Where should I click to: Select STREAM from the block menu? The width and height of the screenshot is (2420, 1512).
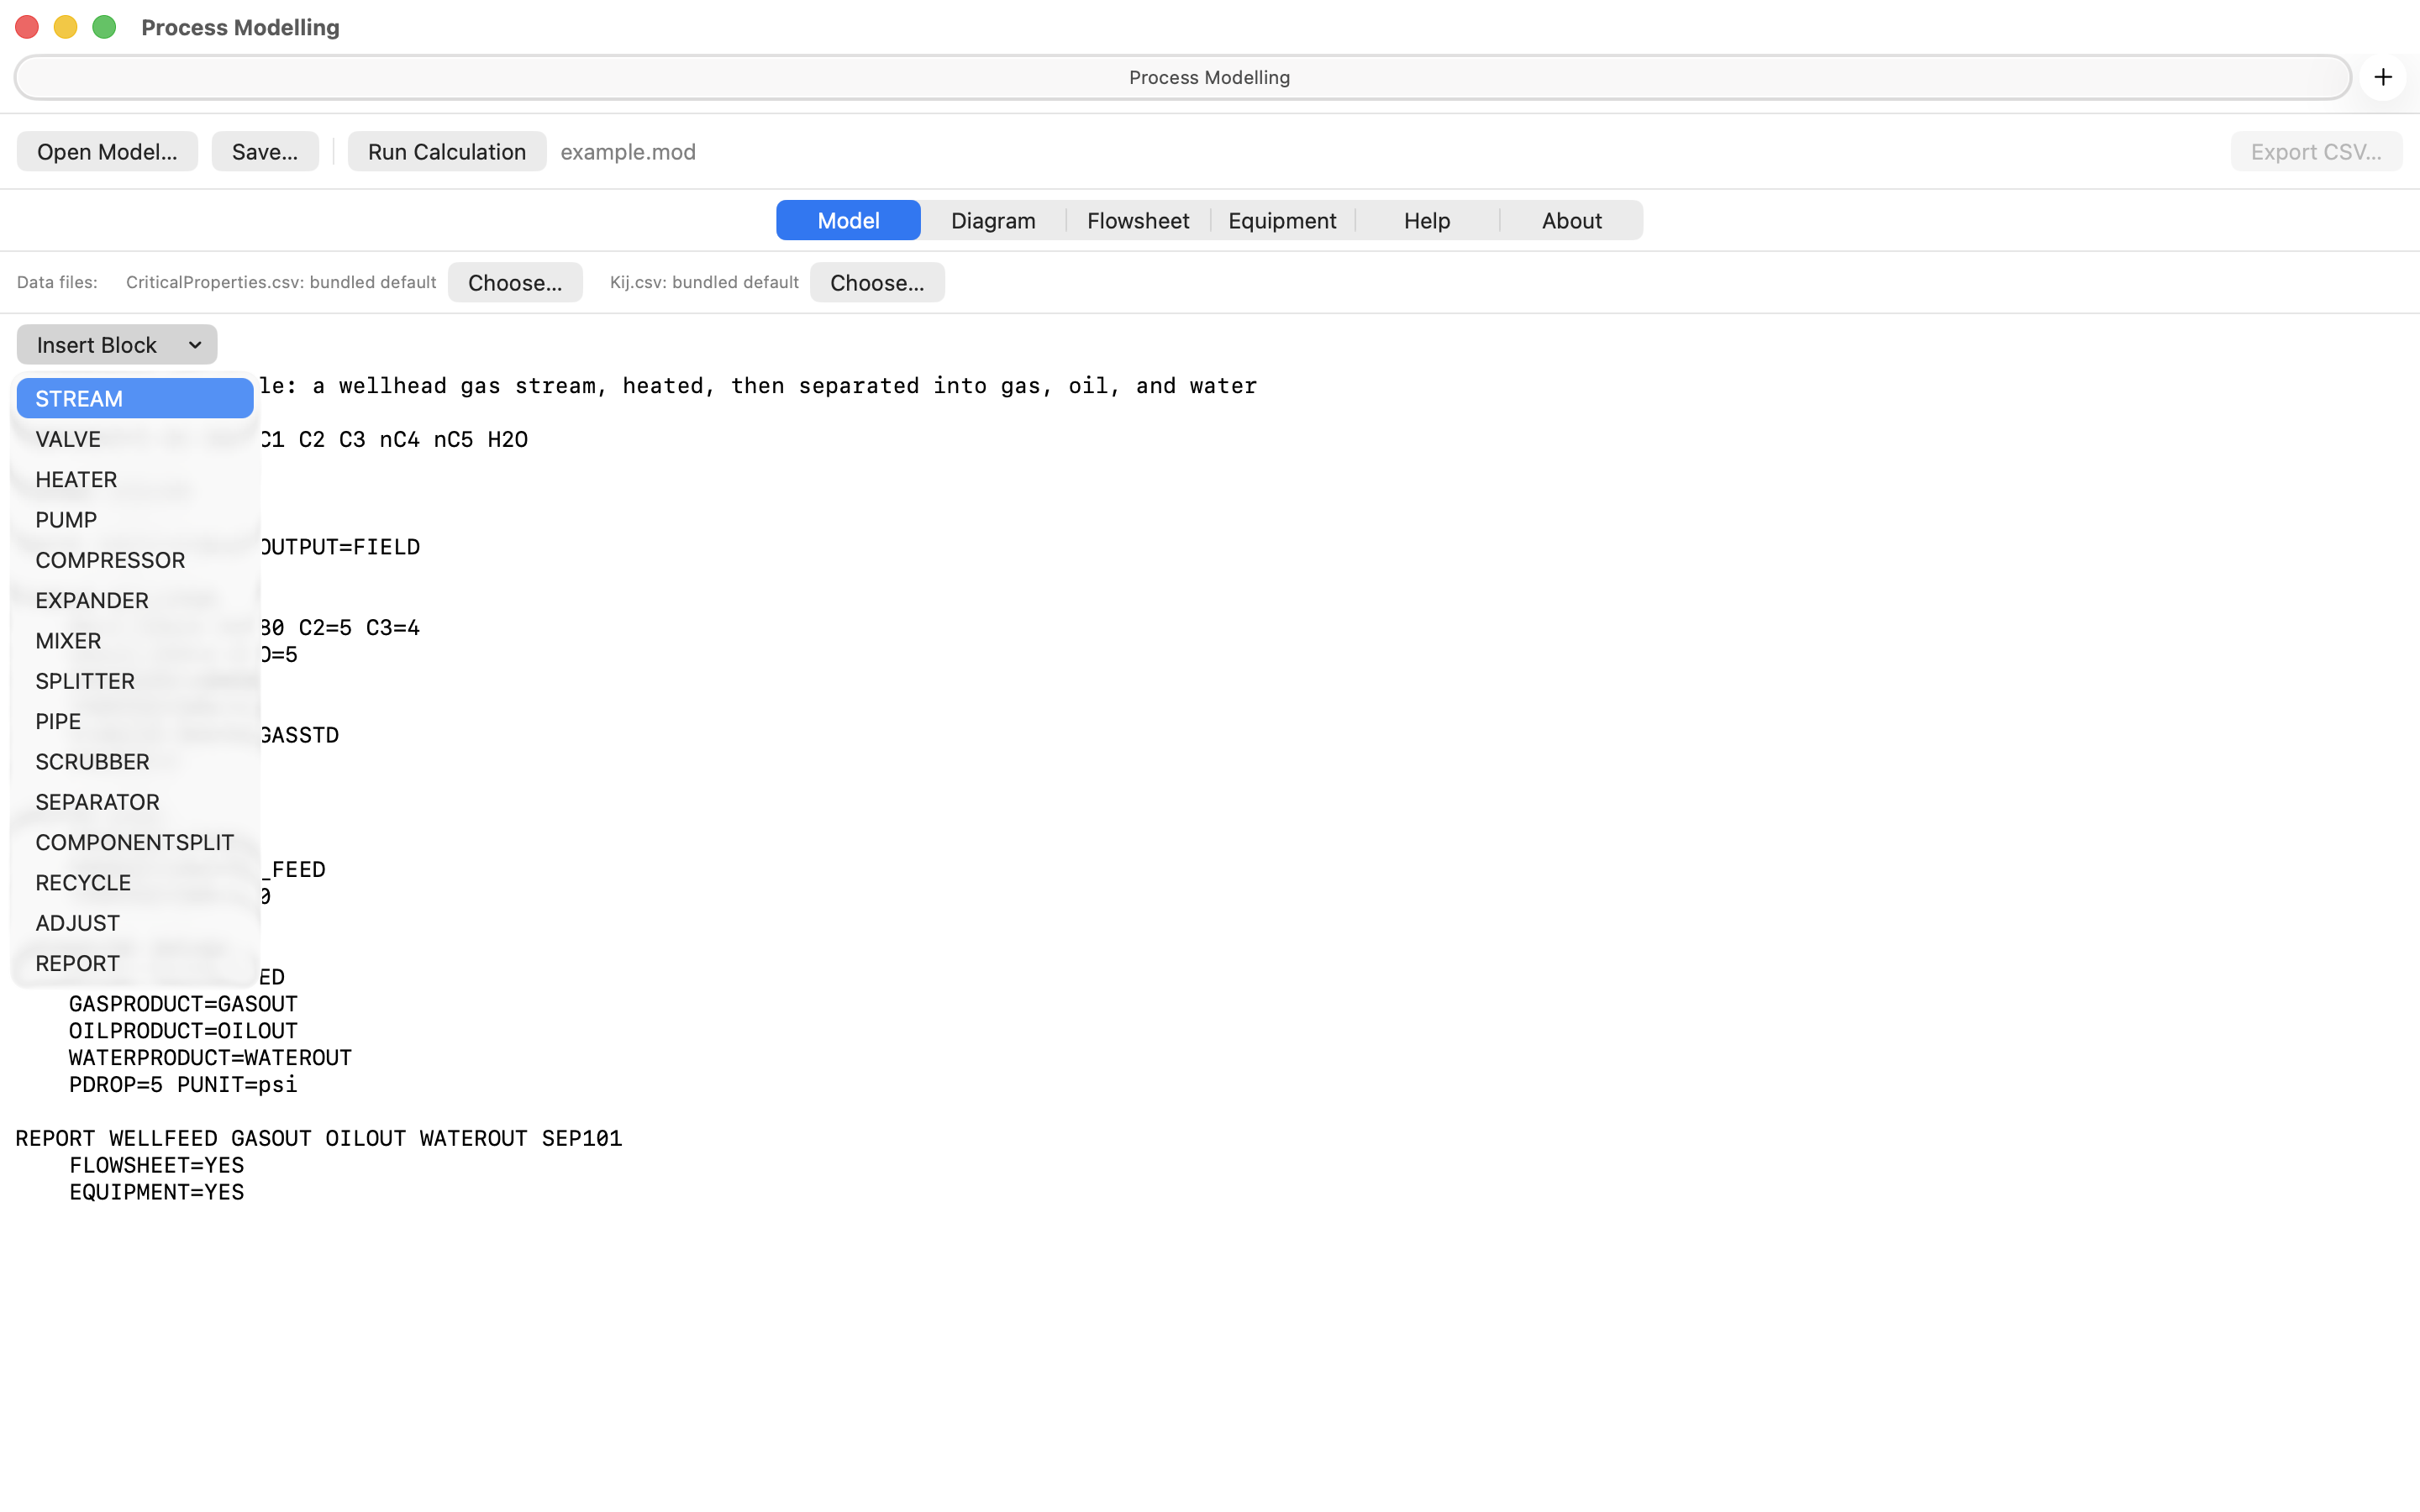click(x=135, y=398)
